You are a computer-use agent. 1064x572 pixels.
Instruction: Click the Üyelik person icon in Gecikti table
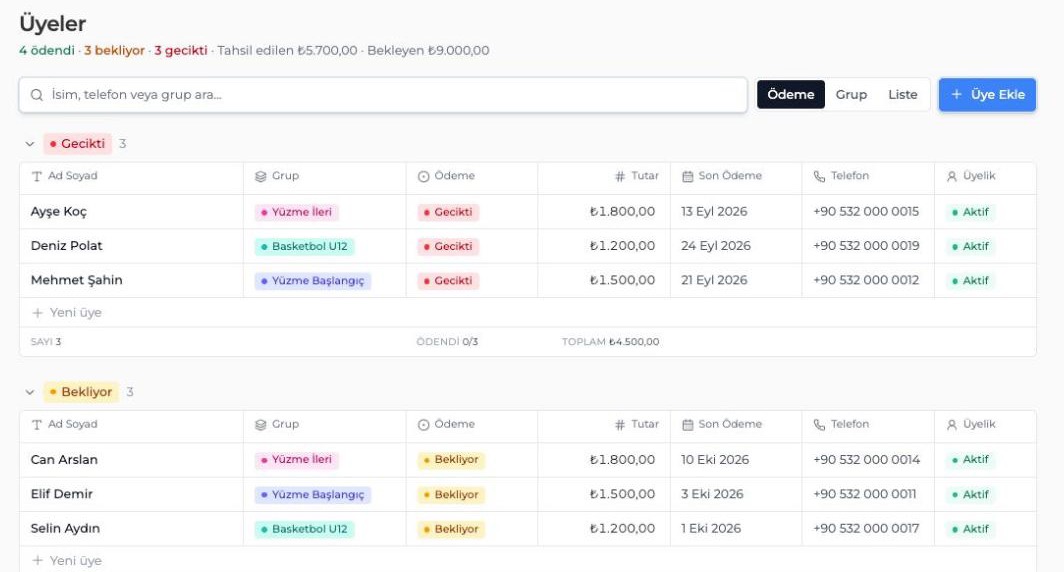coord(951,176)
